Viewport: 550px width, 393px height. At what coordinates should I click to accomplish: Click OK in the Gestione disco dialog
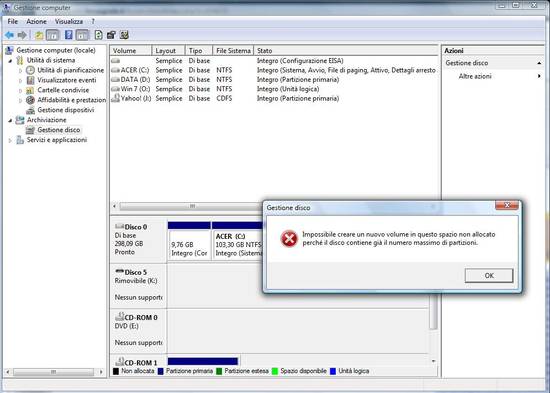pyautogui.click(x=489, y=275)
